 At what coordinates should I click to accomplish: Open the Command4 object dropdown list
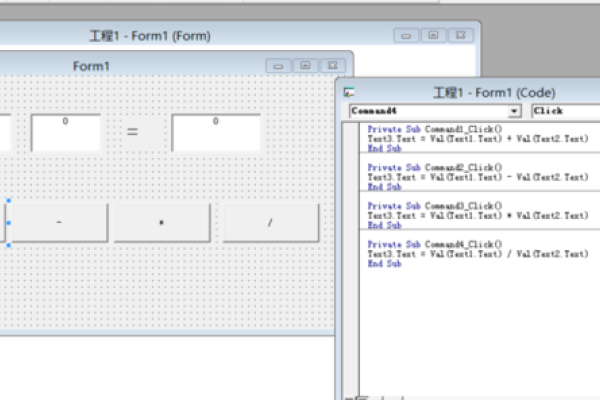[x=514, y=110]
